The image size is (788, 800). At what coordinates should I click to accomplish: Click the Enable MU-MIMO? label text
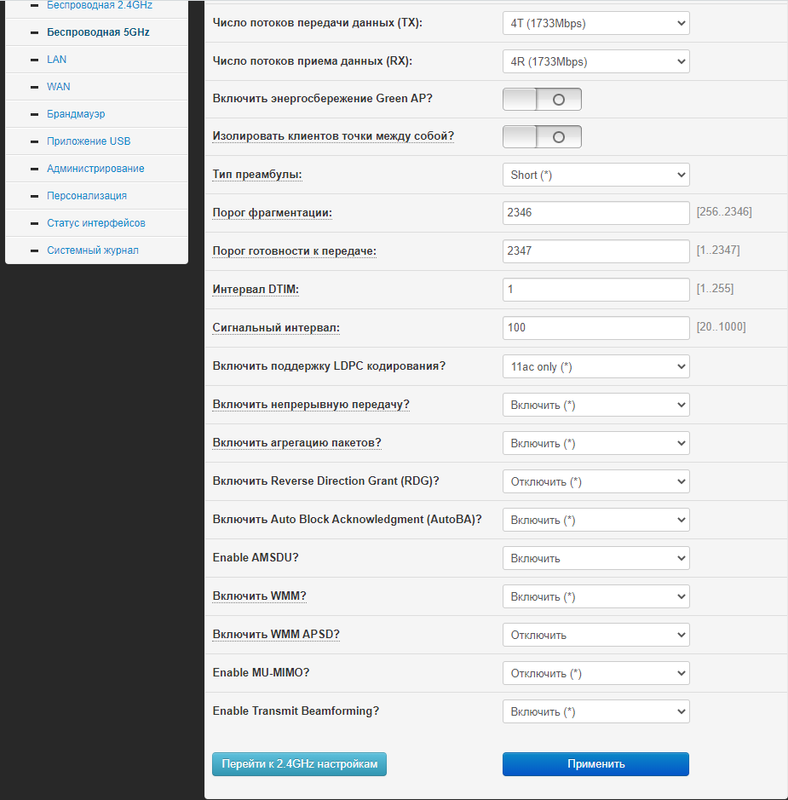261,672
